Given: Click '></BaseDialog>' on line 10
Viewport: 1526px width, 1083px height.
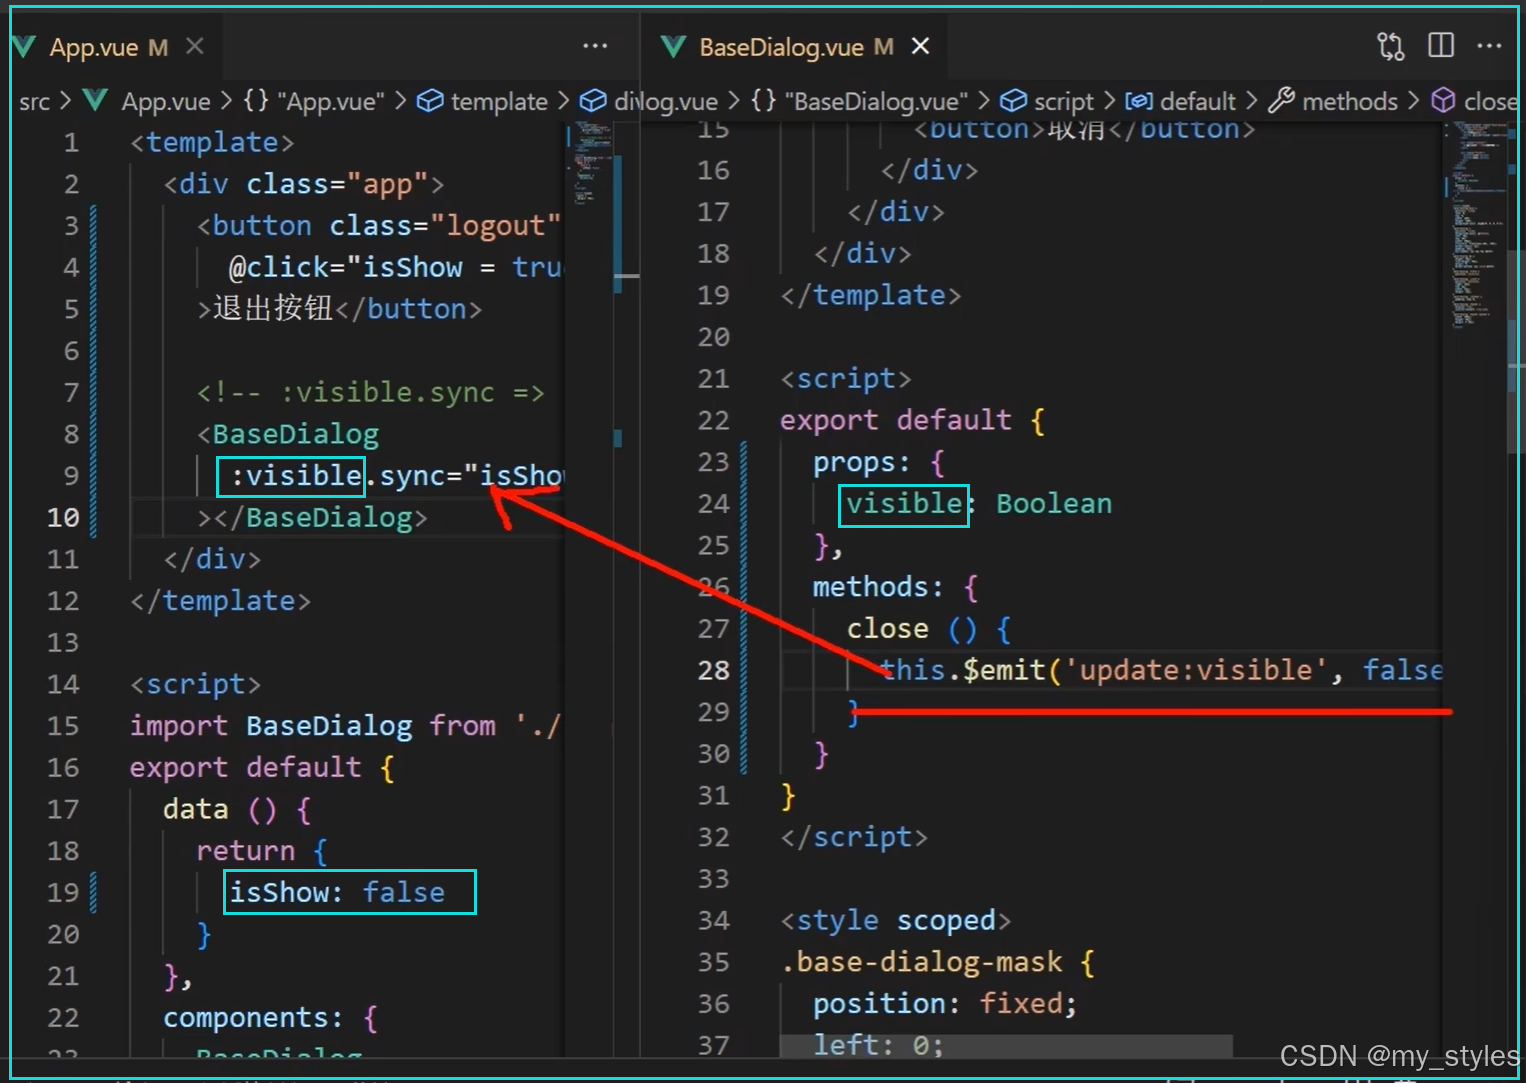Looking at the screenshot, I should 312,517.
